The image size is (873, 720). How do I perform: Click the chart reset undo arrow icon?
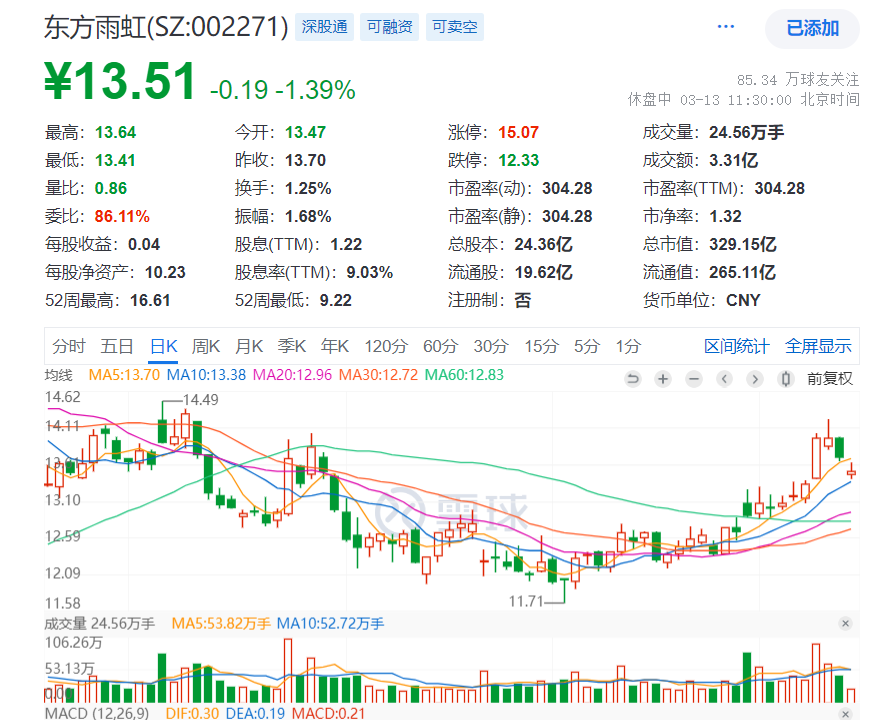click(x=632, y=379)
